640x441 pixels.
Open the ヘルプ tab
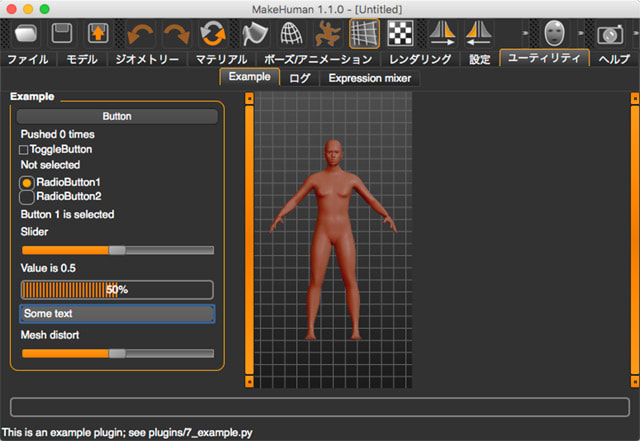(614, 59)
